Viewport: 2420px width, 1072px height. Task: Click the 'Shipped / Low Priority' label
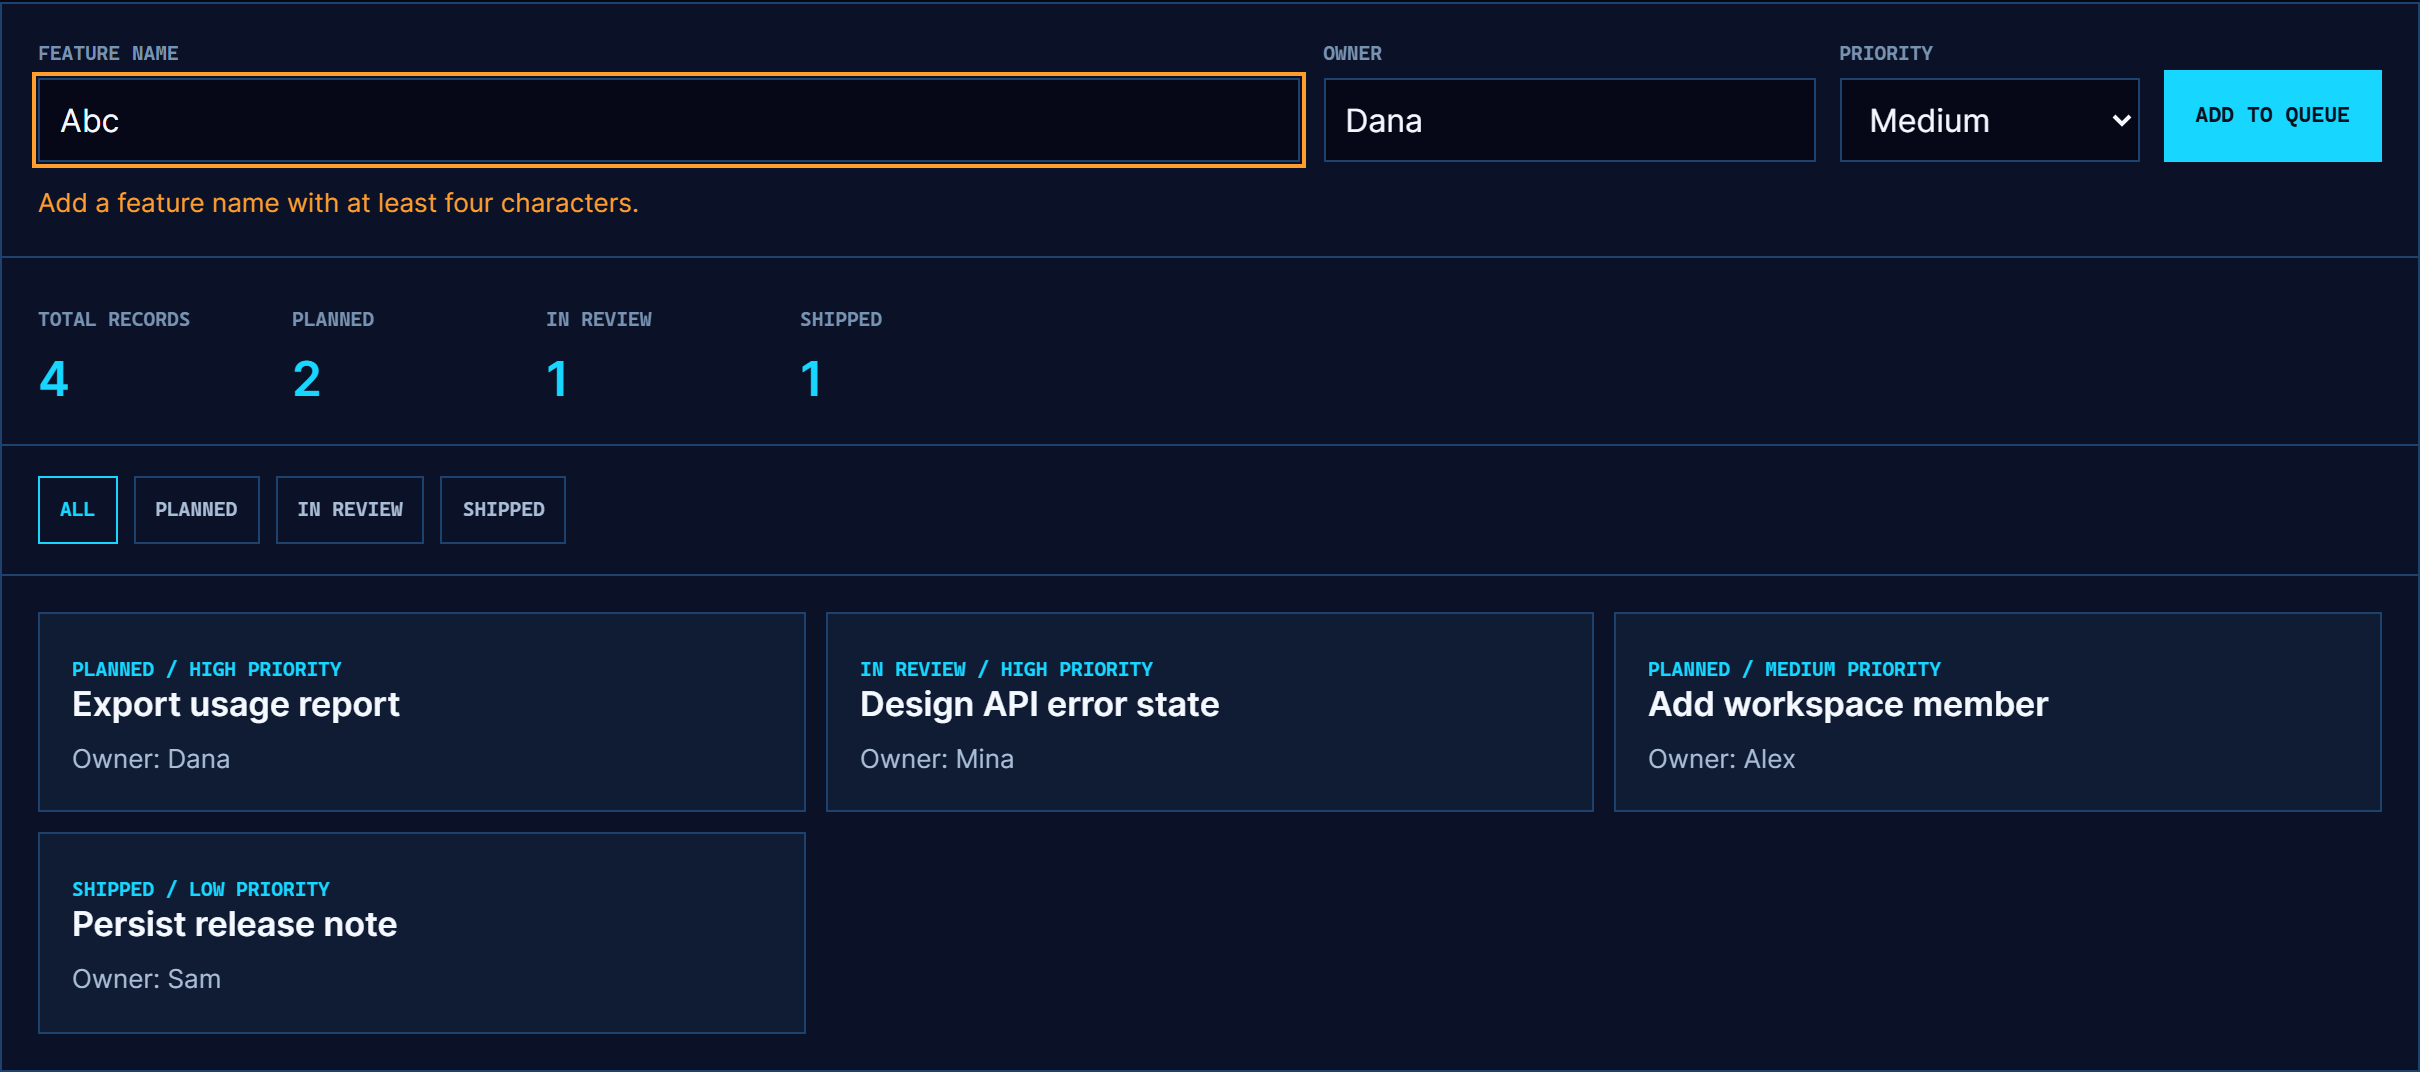tap(201, 889)
